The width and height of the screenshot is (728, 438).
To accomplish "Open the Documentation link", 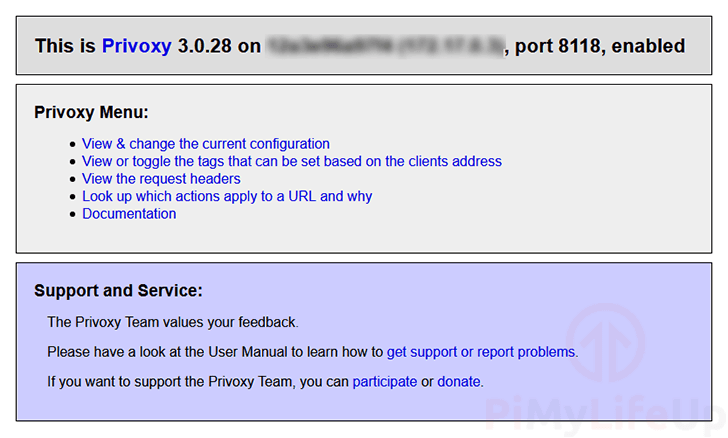I will pos(129,214).
